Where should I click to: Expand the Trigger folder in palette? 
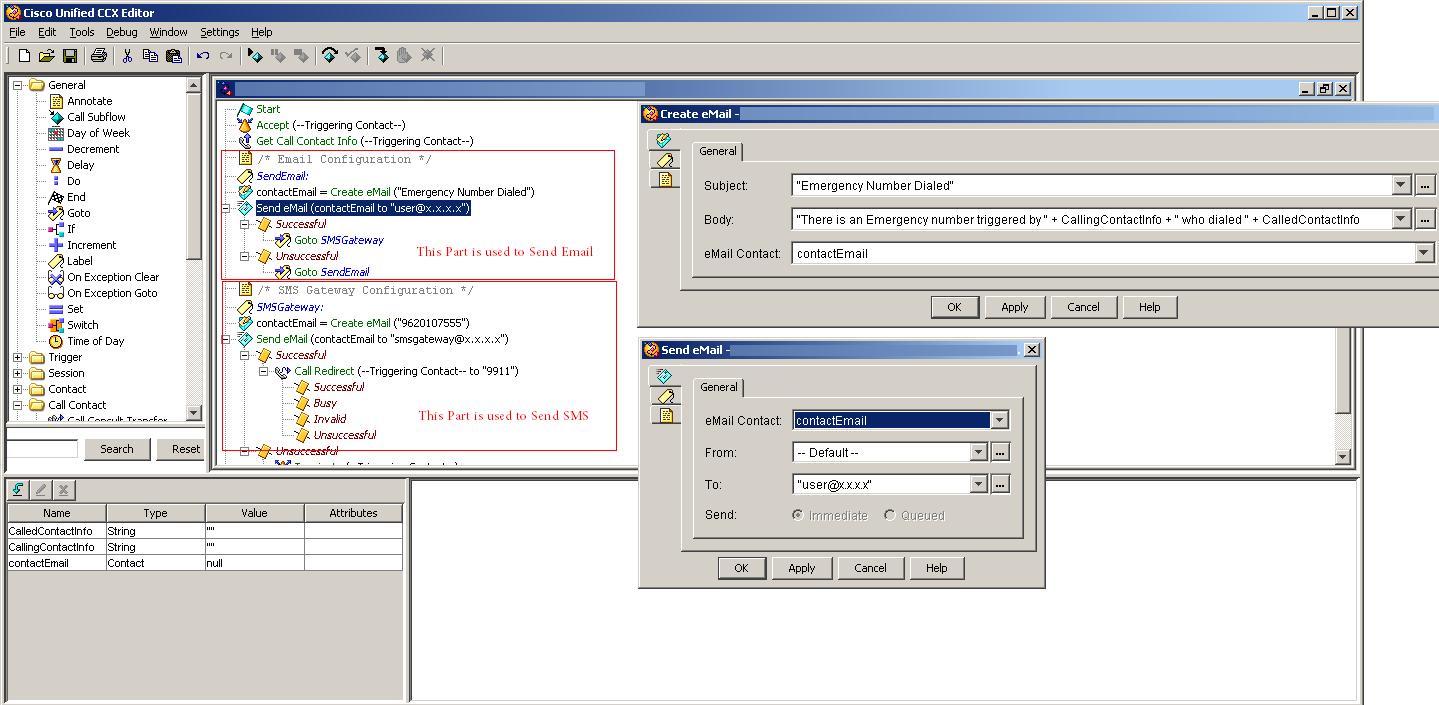[18, 357]
